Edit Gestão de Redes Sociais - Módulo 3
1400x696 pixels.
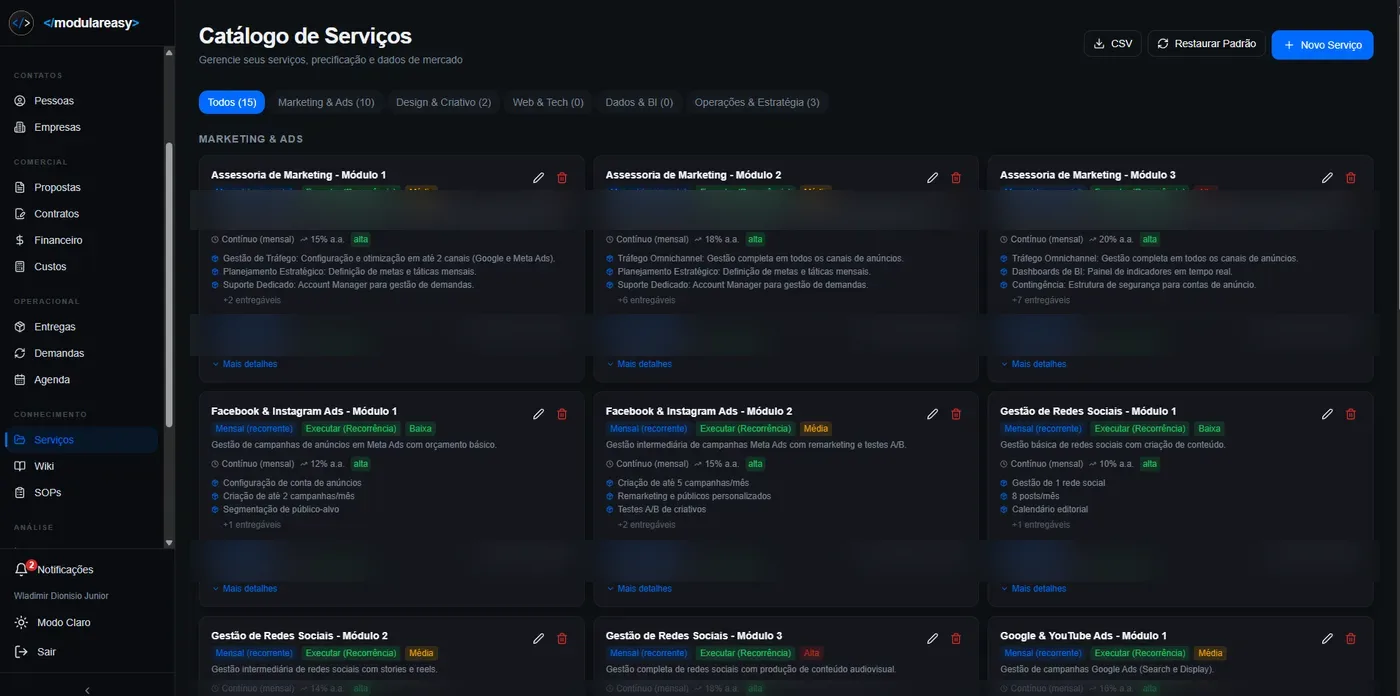933,638
